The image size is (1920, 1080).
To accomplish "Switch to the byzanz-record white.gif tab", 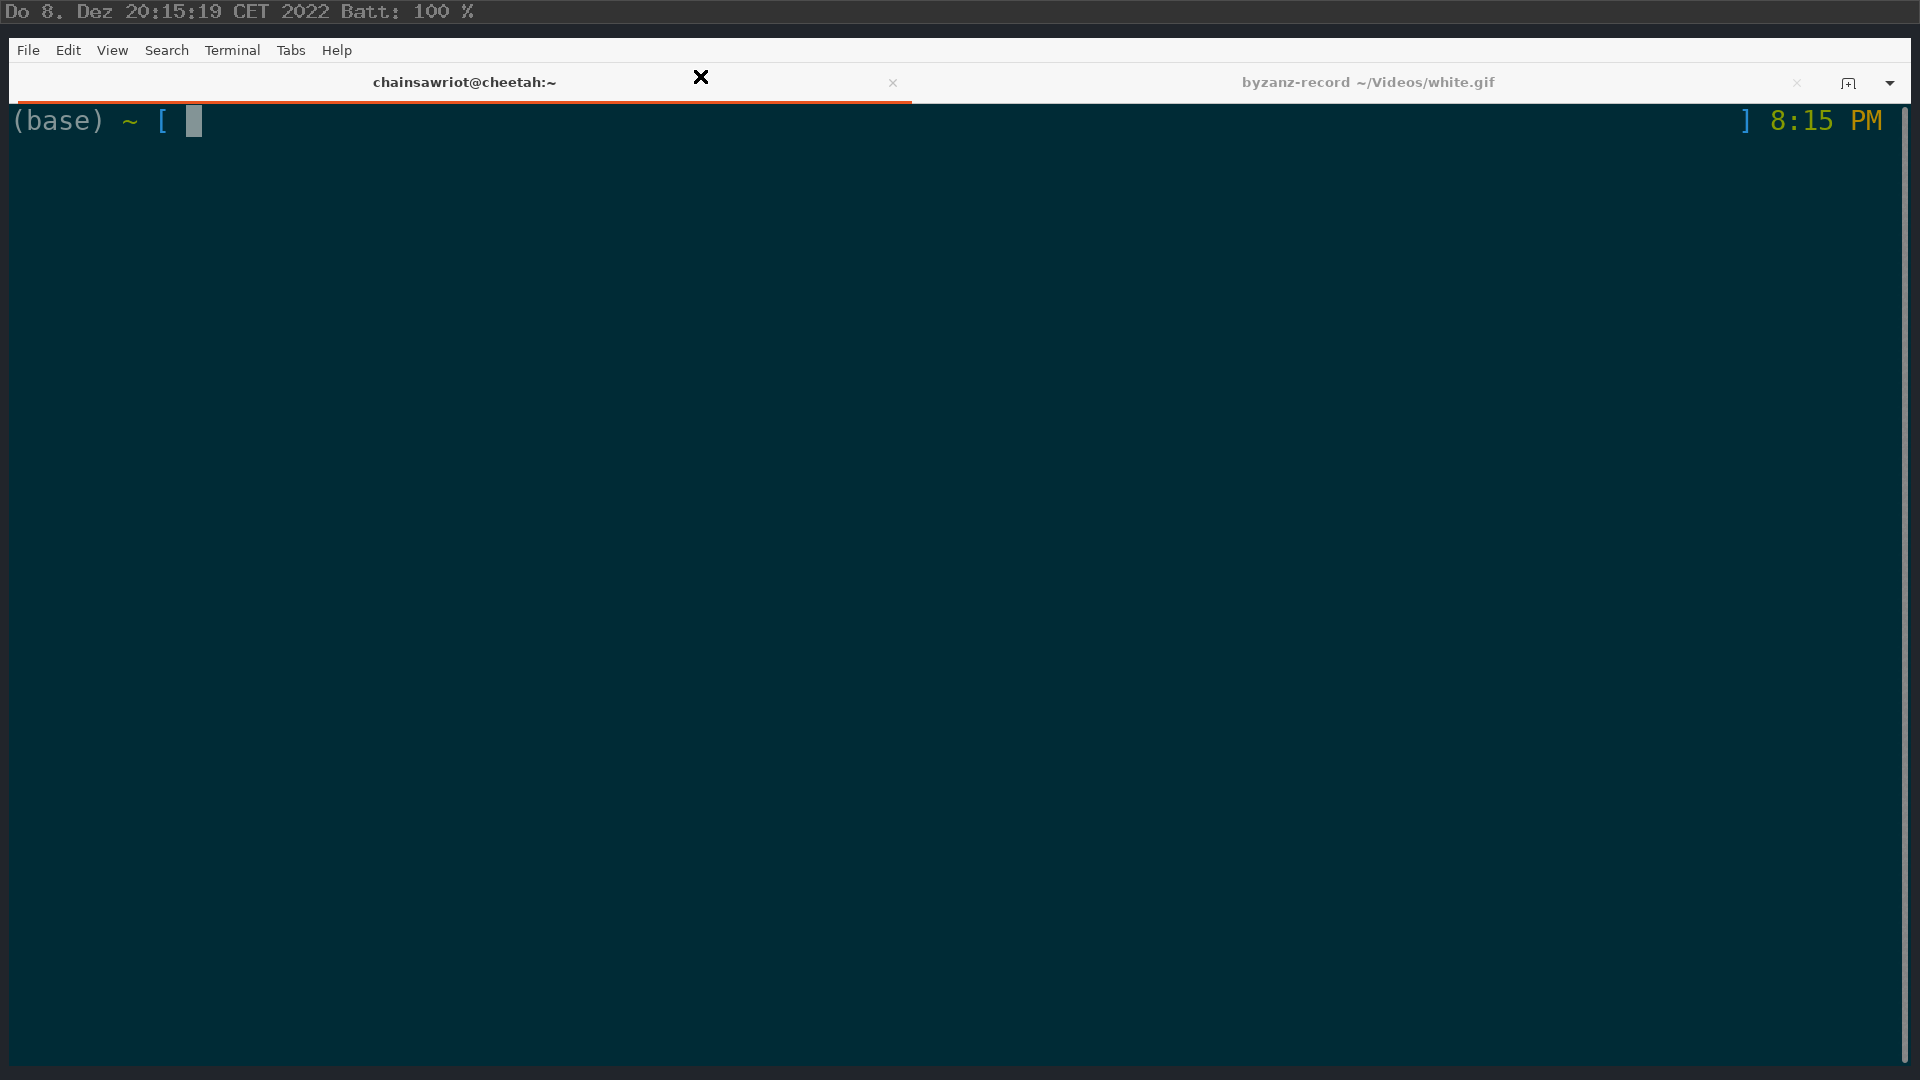I will pyautogui.click(x=1367, y=83).
